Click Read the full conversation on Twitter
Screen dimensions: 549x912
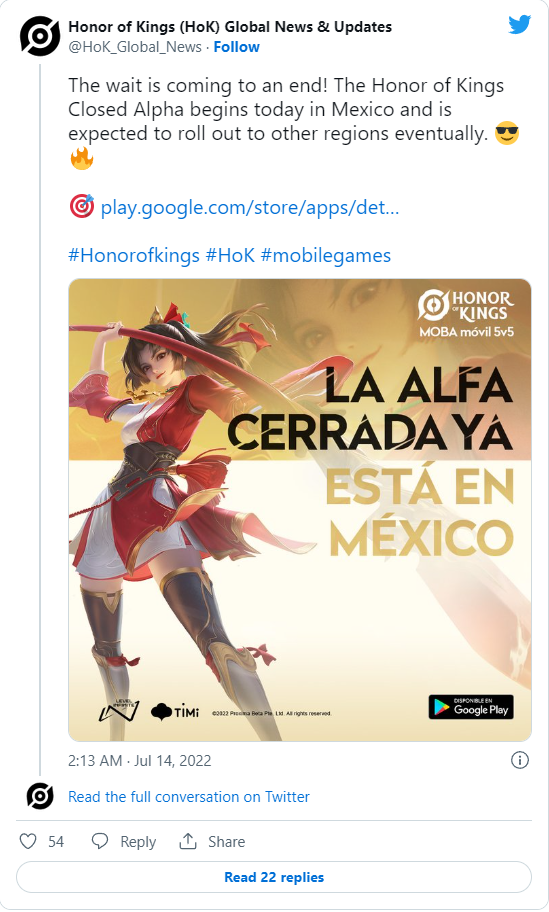tap(189, 797)
